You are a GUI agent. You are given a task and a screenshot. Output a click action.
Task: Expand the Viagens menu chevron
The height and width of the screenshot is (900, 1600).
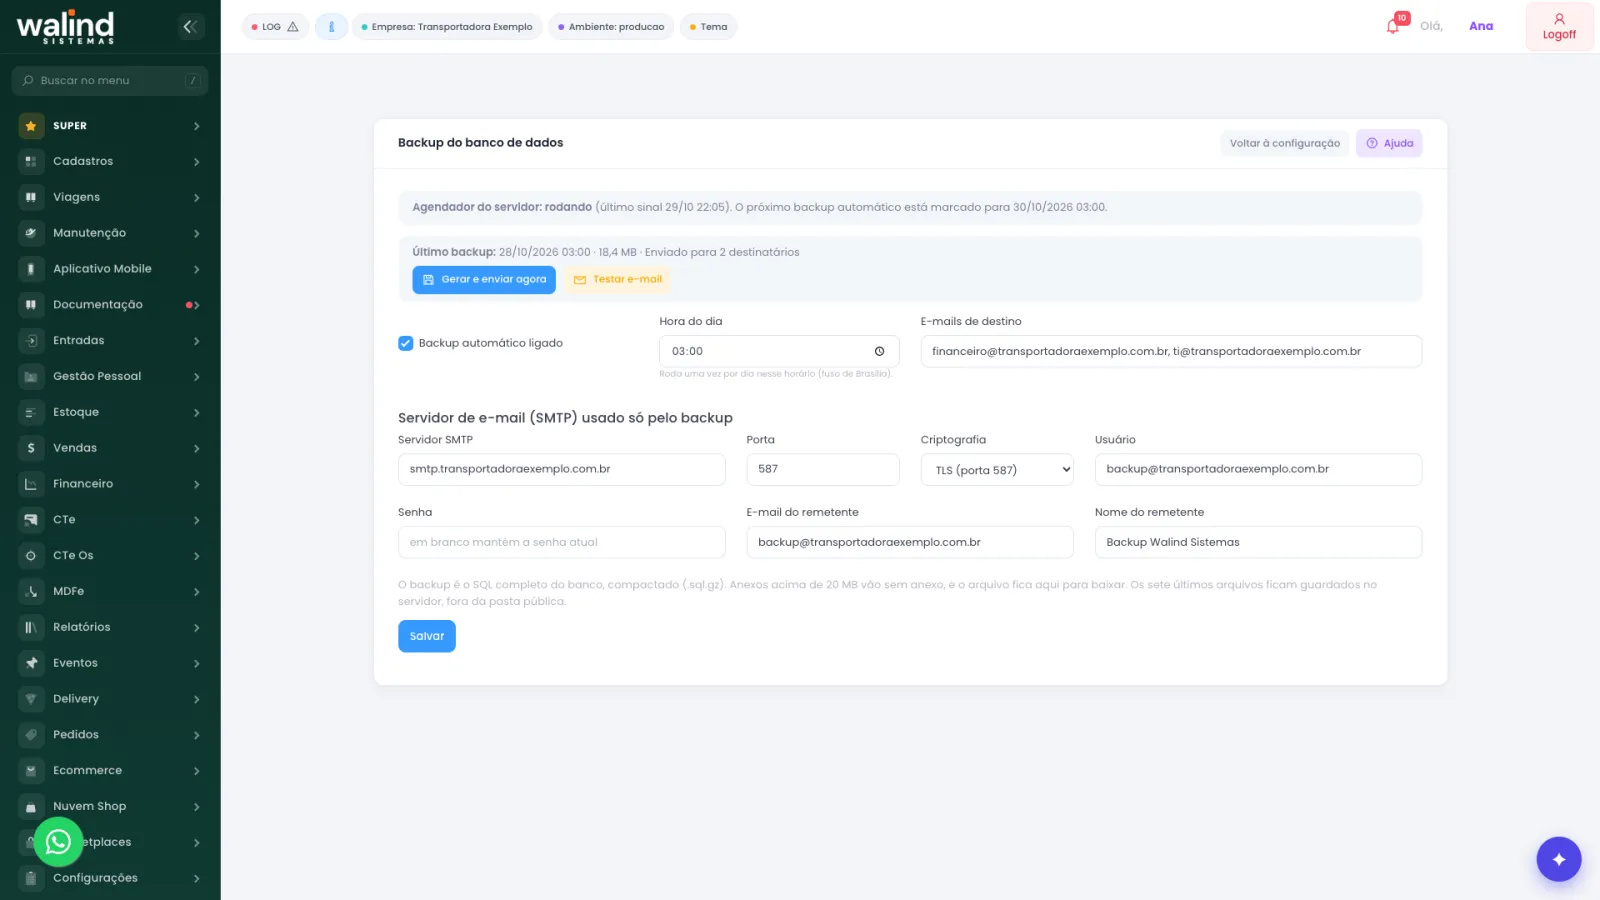point(196,198)
